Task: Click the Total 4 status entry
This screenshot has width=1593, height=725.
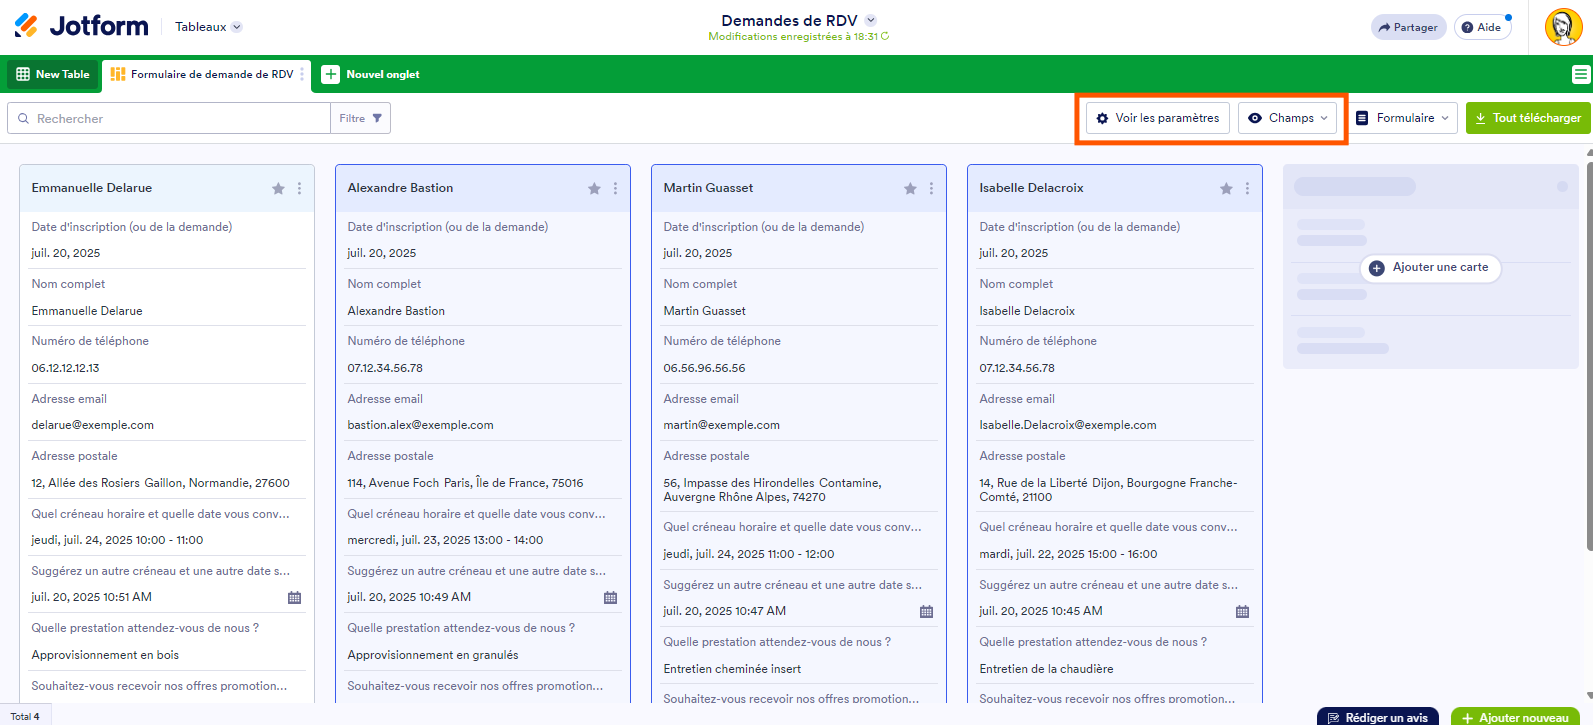Action: (25, 716)
